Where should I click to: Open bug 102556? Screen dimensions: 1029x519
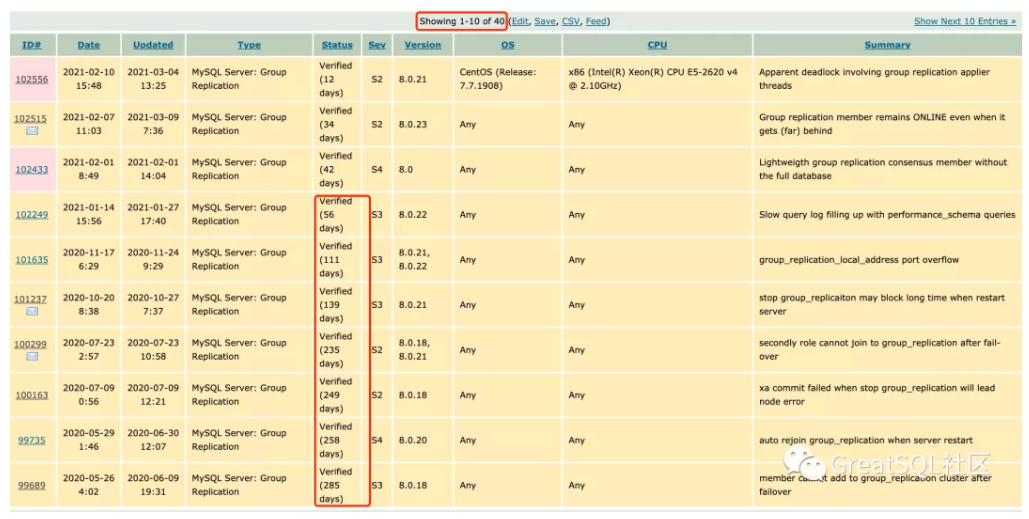click(x=32, y=79)
